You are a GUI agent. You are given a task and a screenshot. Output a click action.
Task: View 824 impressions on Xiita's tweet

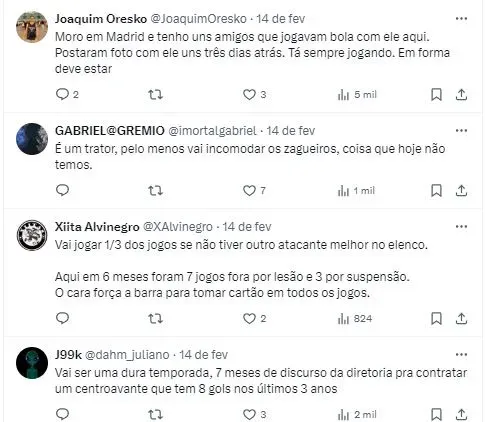[355, 319]
